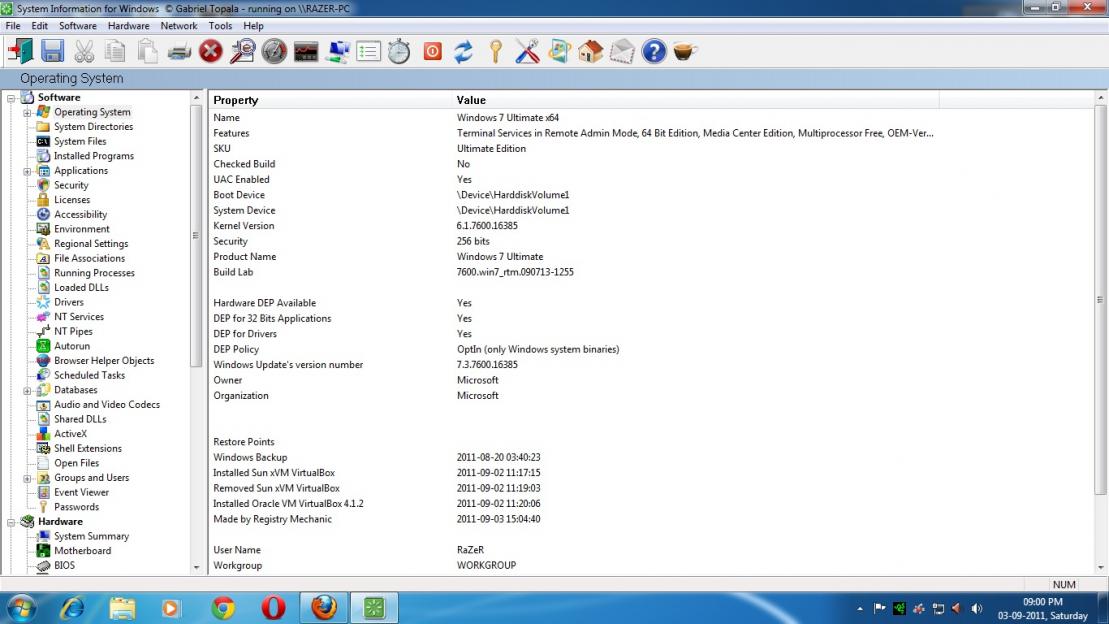The width and height of the screenshot is (1109, 624).
Task: Open the Security tree item
Action: 71,185
